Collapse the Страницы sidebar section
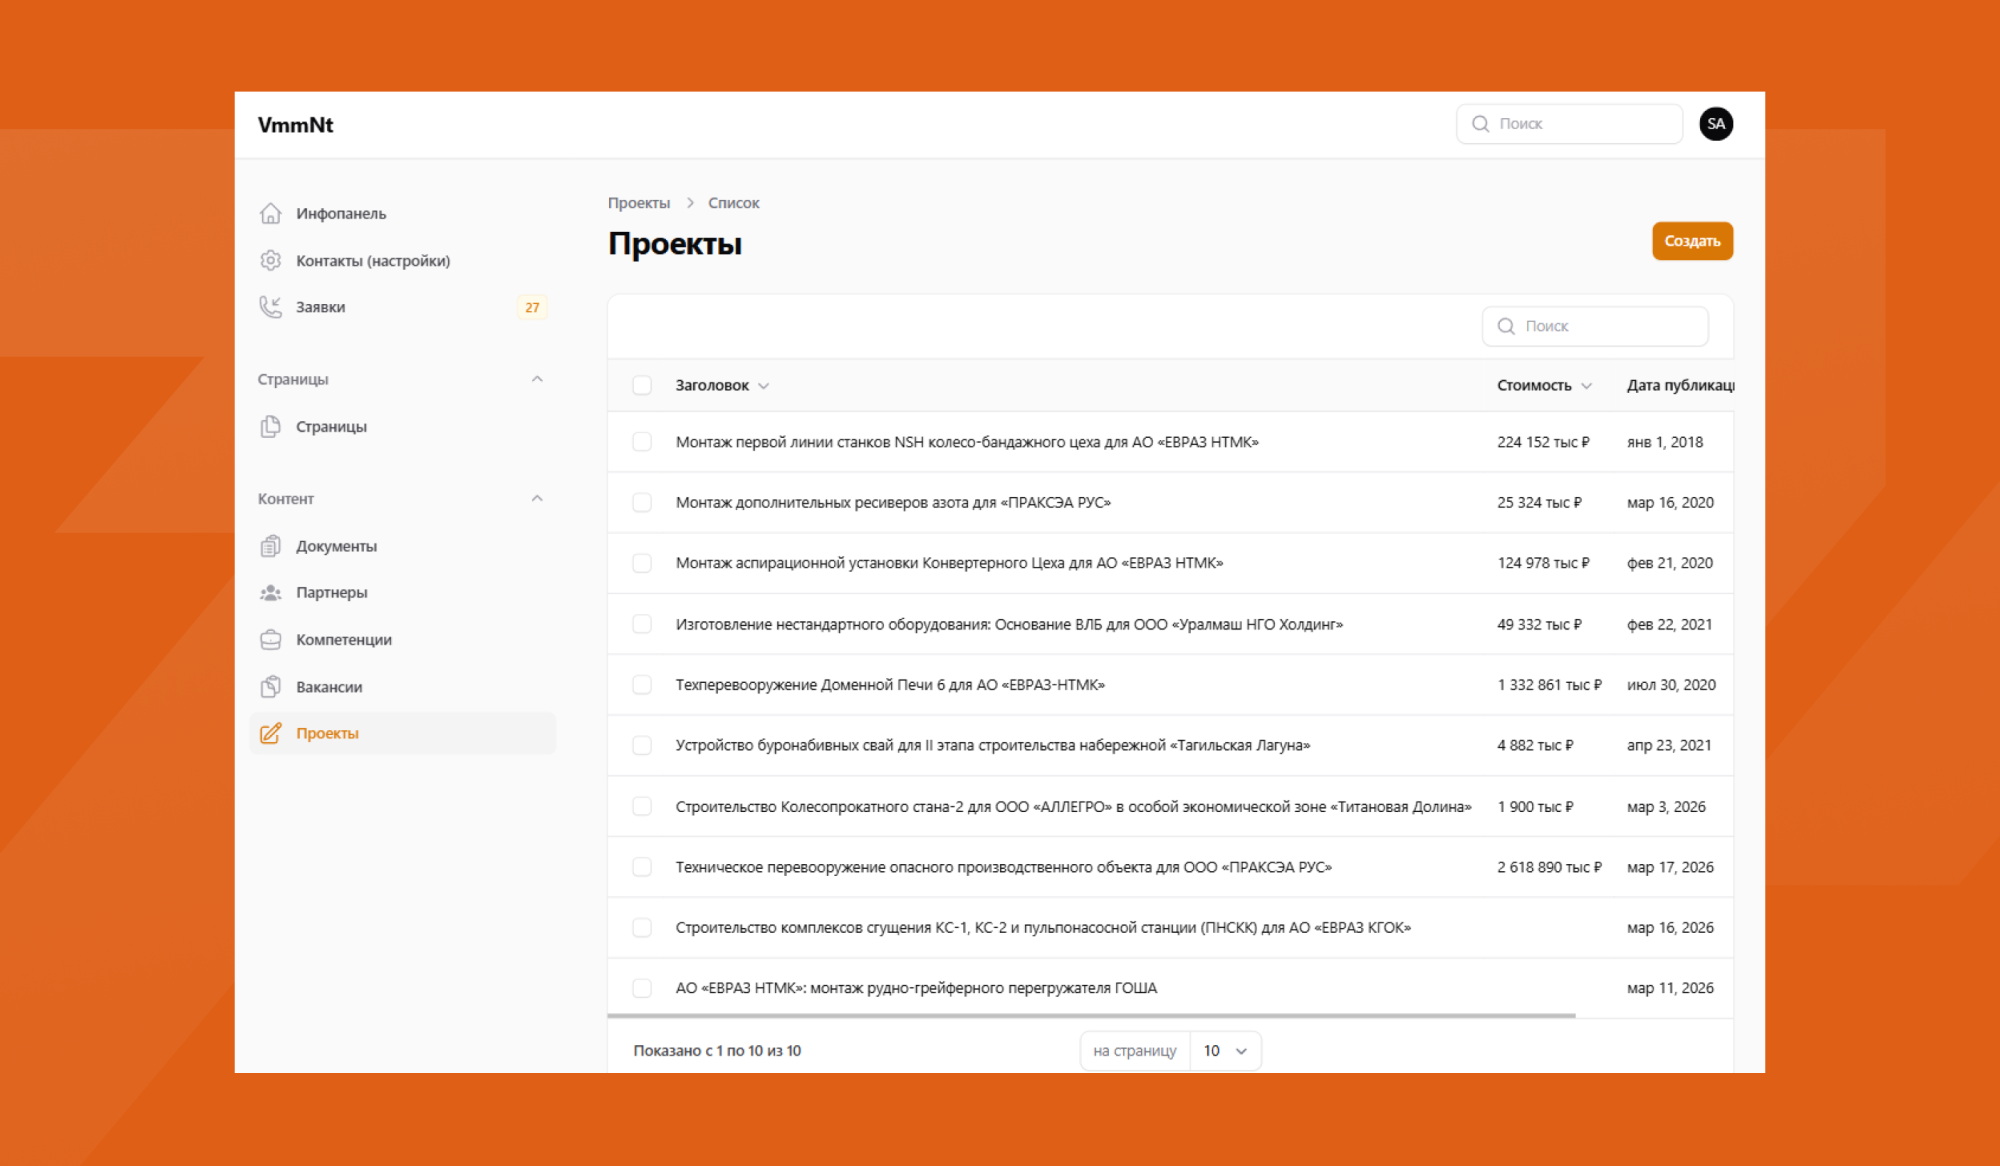Image resolution: width=2000 pixels, height=1166 pixels. pos(537,379)
